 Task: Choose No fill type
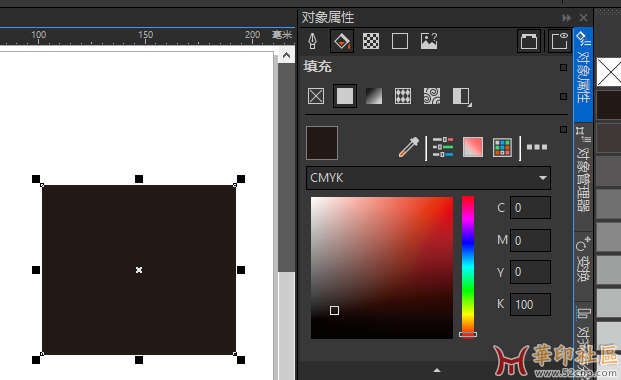tap(316, 96)
